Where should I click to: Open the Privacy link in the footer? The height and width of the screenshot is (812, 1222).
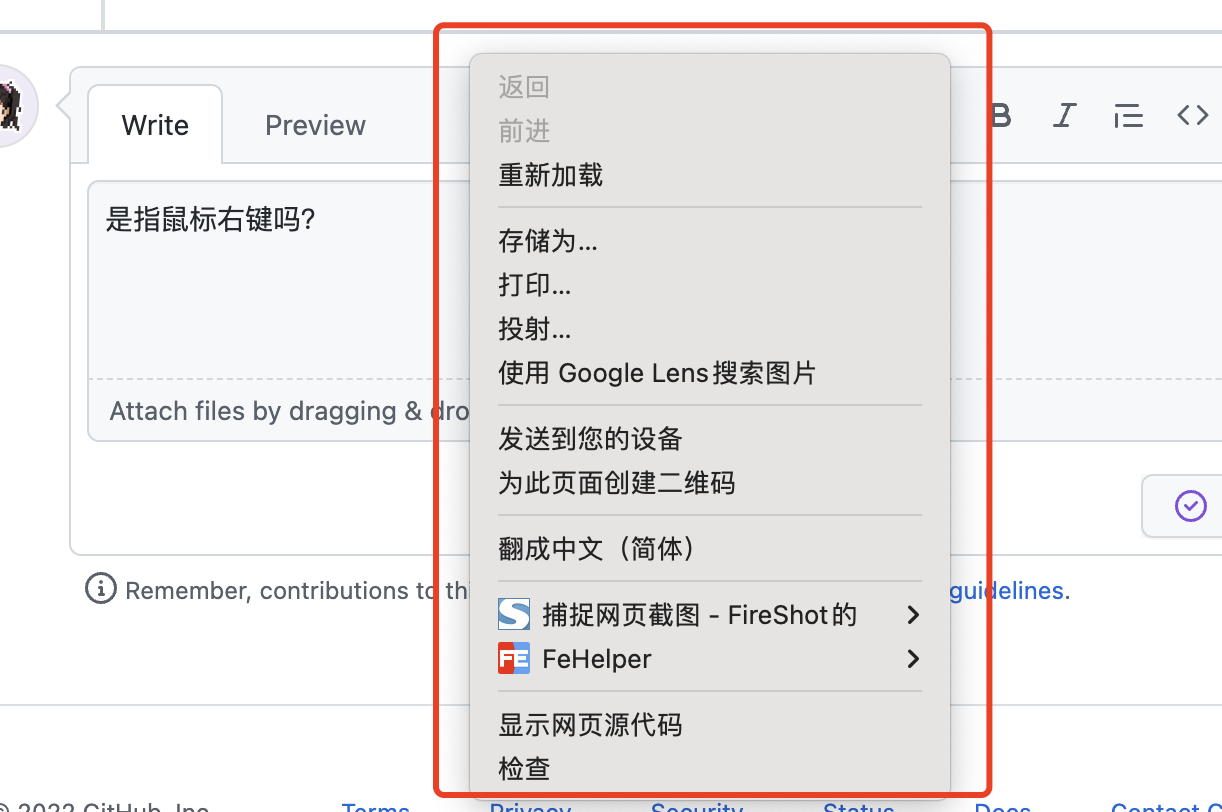point(529,806)
